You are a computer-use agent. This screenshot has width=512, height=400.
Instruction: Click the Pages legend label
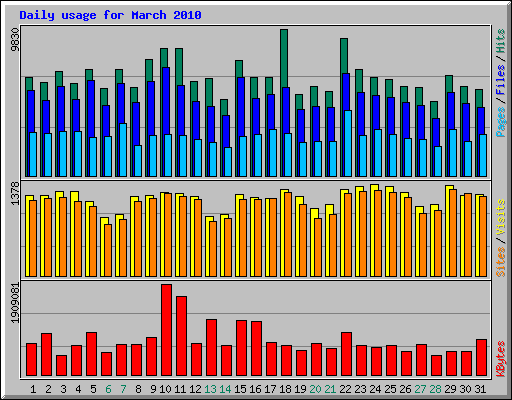tap(501, 122)
